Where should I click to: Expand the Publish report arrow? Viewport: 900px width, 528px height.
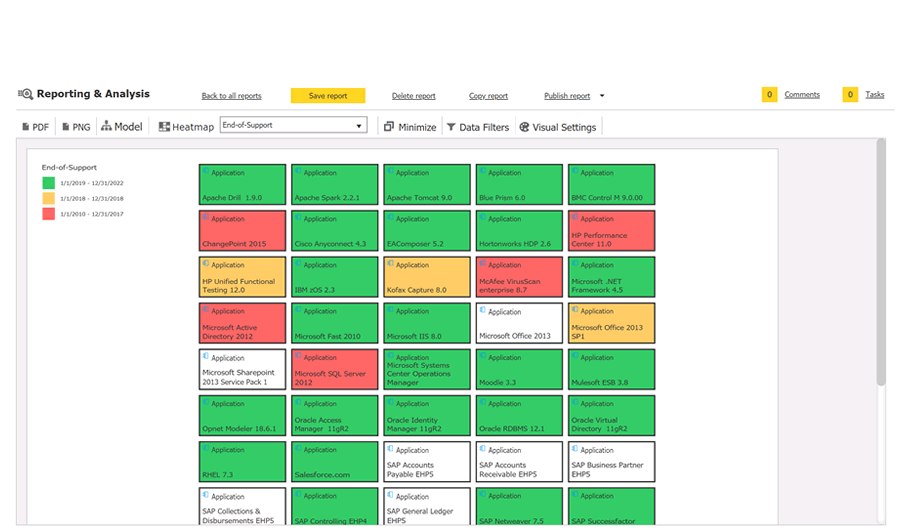(602, 96)
